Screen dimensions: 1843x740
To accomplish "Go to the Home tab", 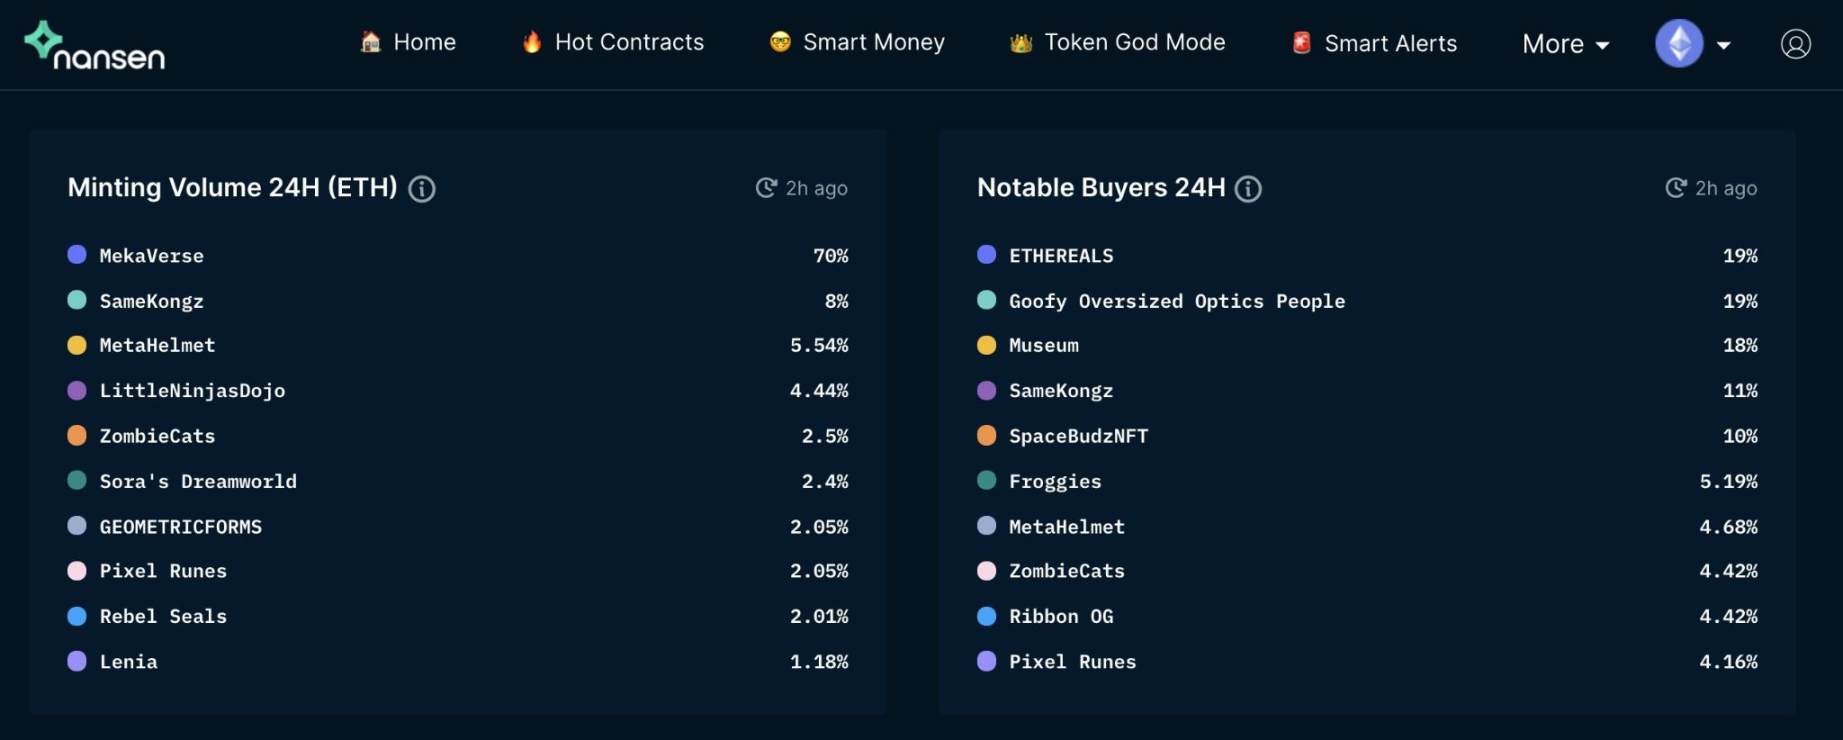I will 408,42.
